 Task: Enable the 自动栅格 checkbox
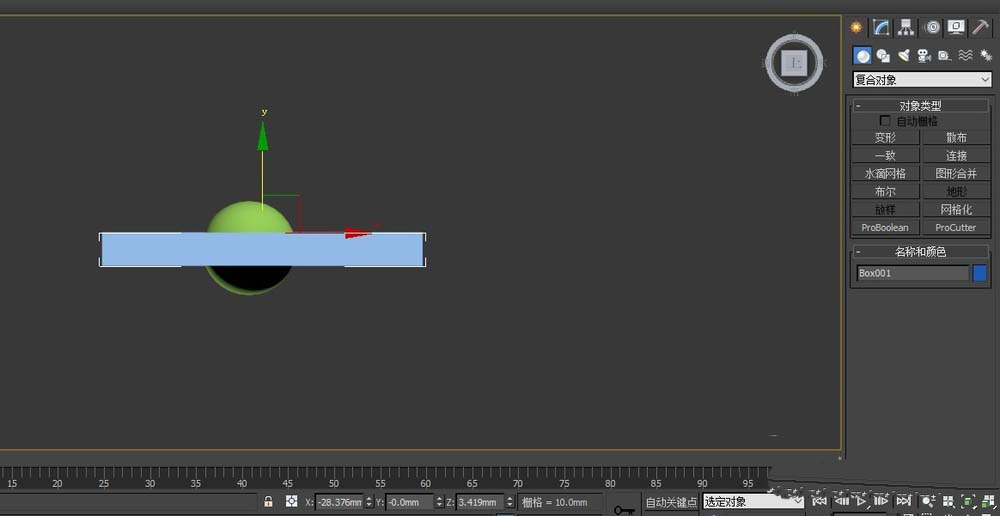coord(885,121)
